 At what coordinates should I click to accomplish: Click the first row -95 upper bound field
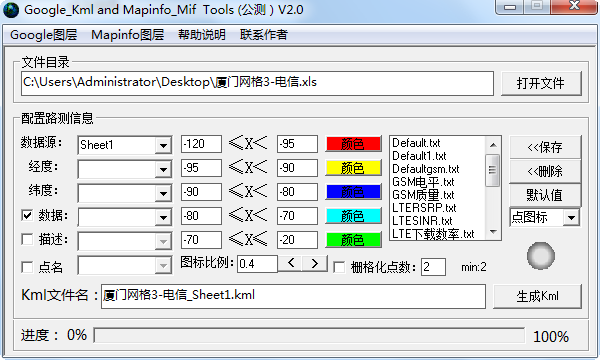297,144
